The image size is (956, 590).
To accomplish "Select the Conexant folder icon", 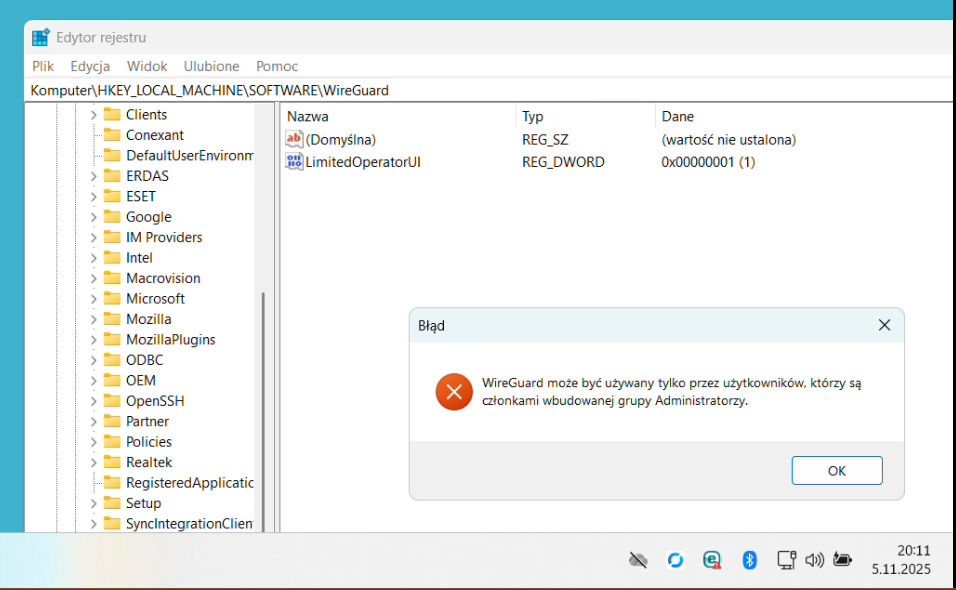I will click(112, 134).
